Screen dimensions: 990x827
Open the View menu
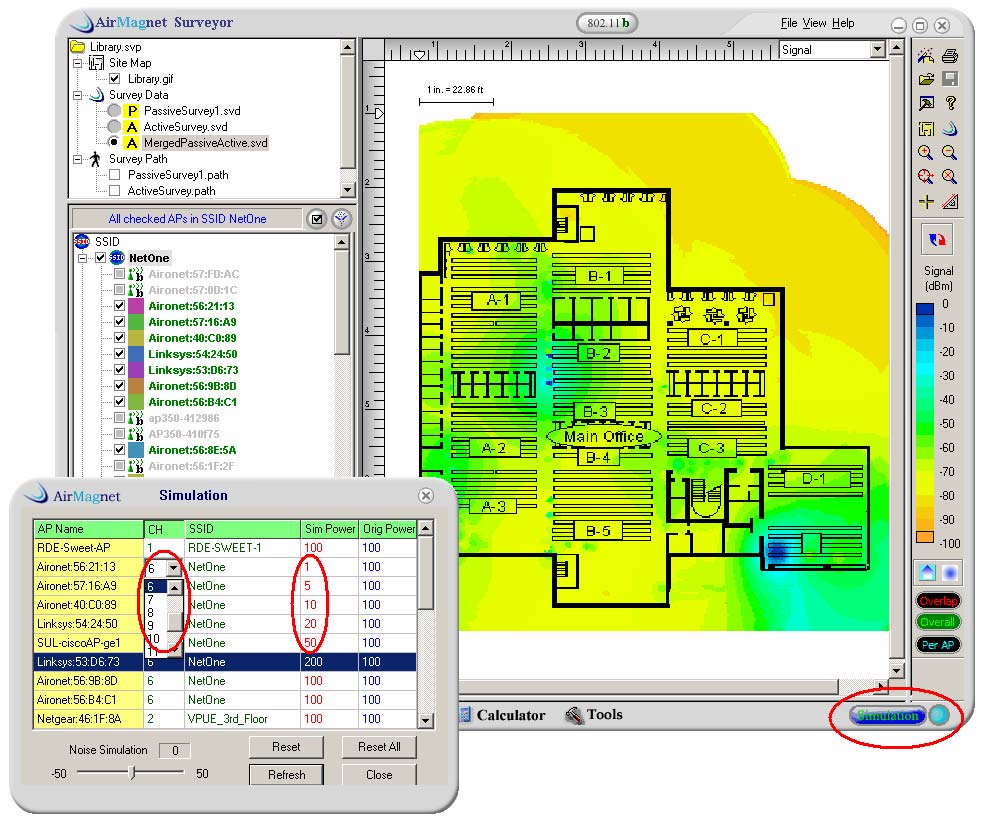coord(814,23)
